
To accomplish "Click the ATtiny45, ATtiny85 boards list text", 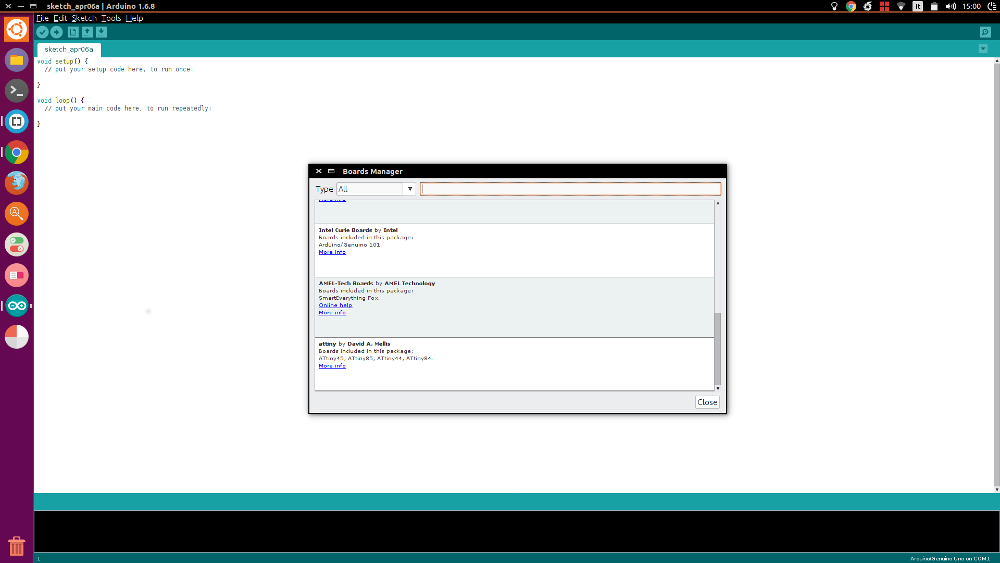I will (376, 358).
